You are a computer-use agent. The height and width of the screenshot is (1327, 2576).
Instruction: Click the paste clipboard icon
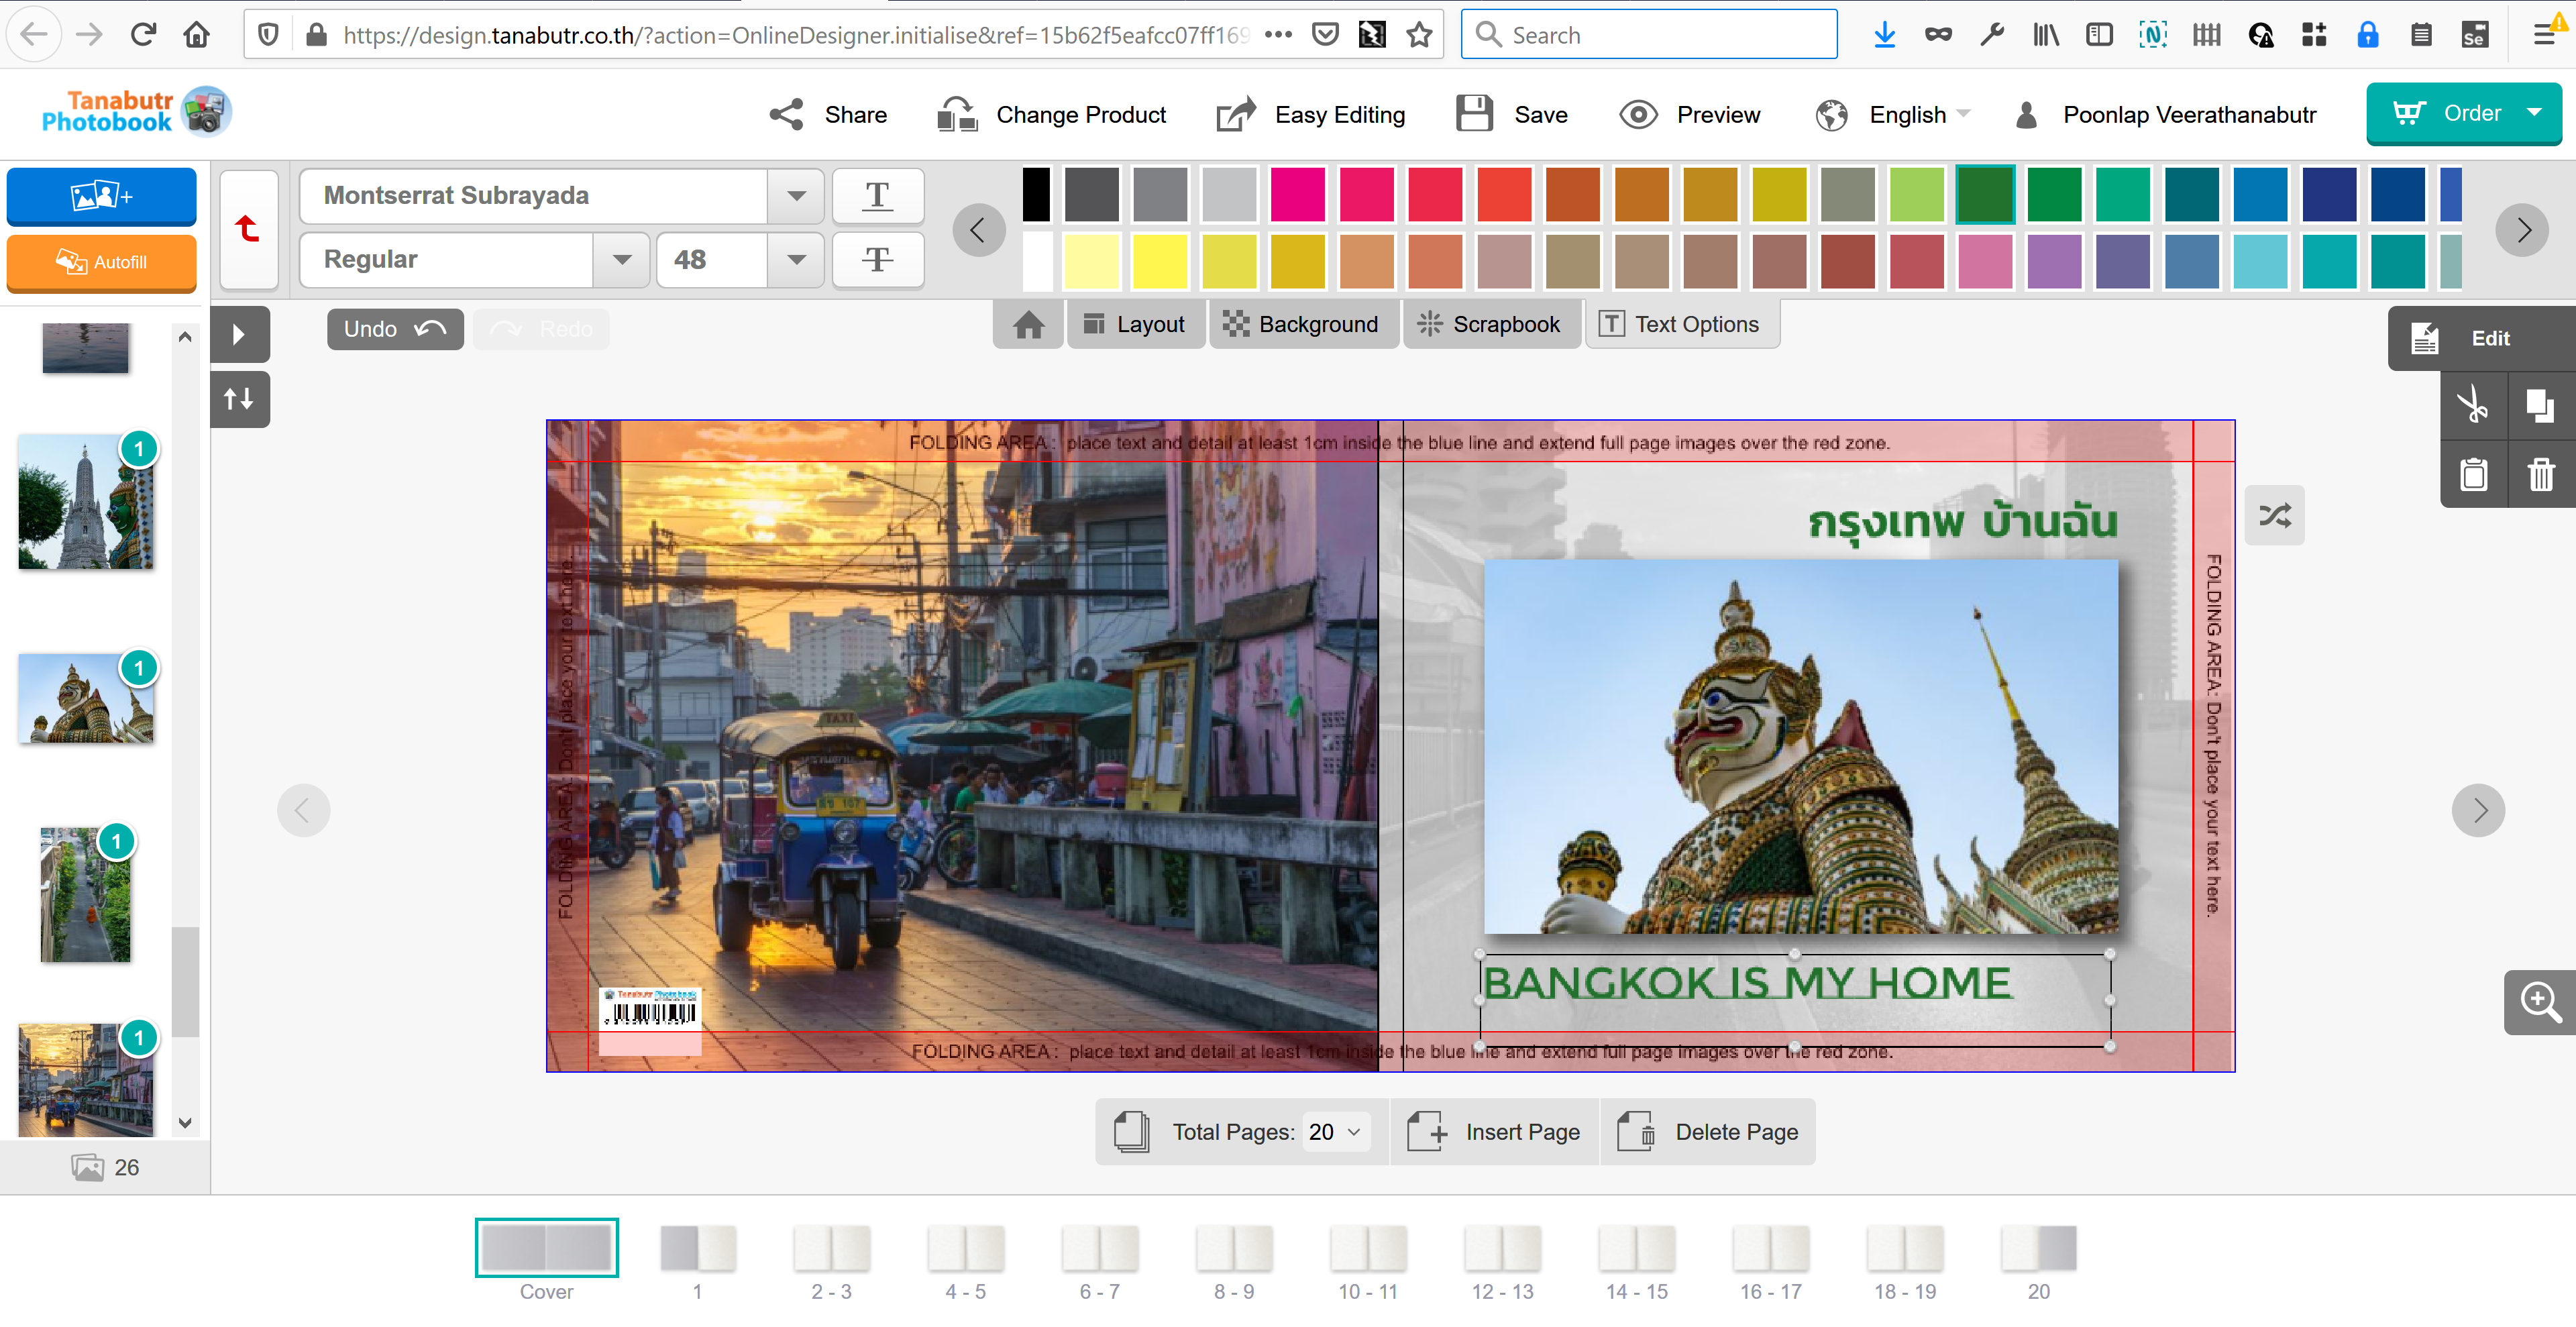[2473, 474]
